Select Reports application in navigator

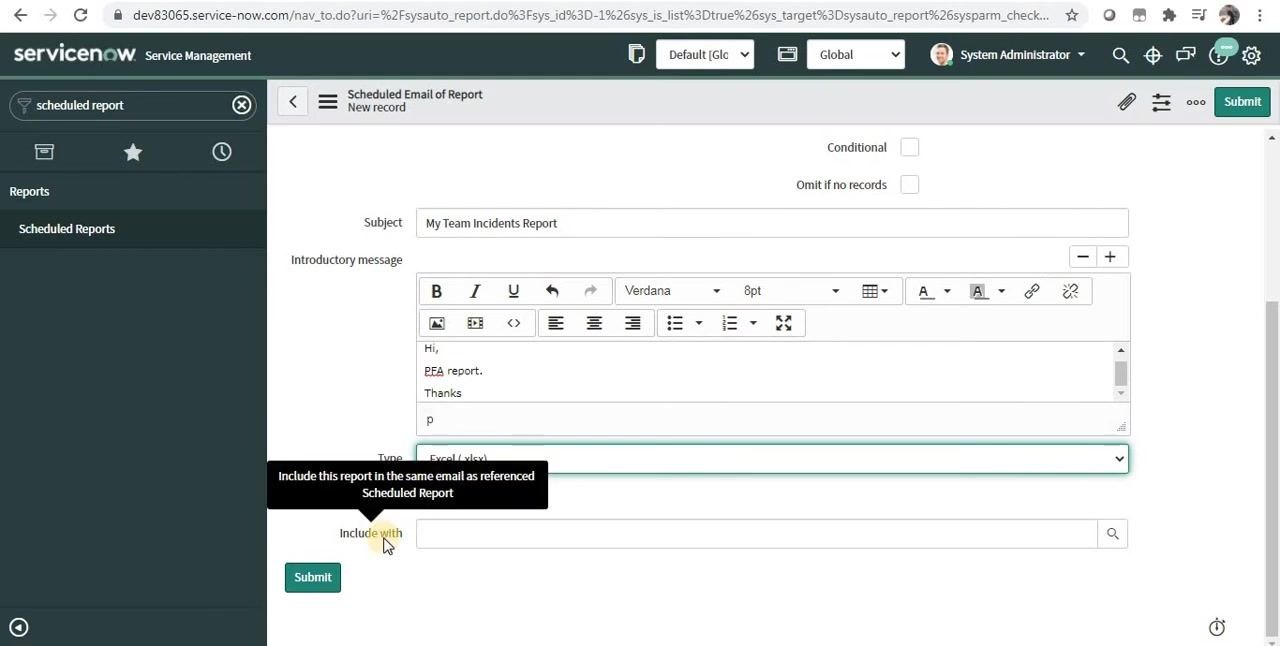coord(30,192)
